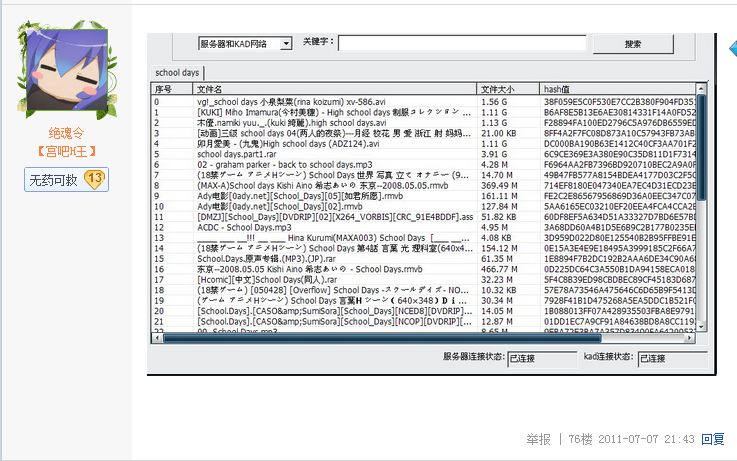The height and width of the screenshot is (461, 737).
Task: Click file size 4.28 M cell
Action: click(x=494, y=164)
